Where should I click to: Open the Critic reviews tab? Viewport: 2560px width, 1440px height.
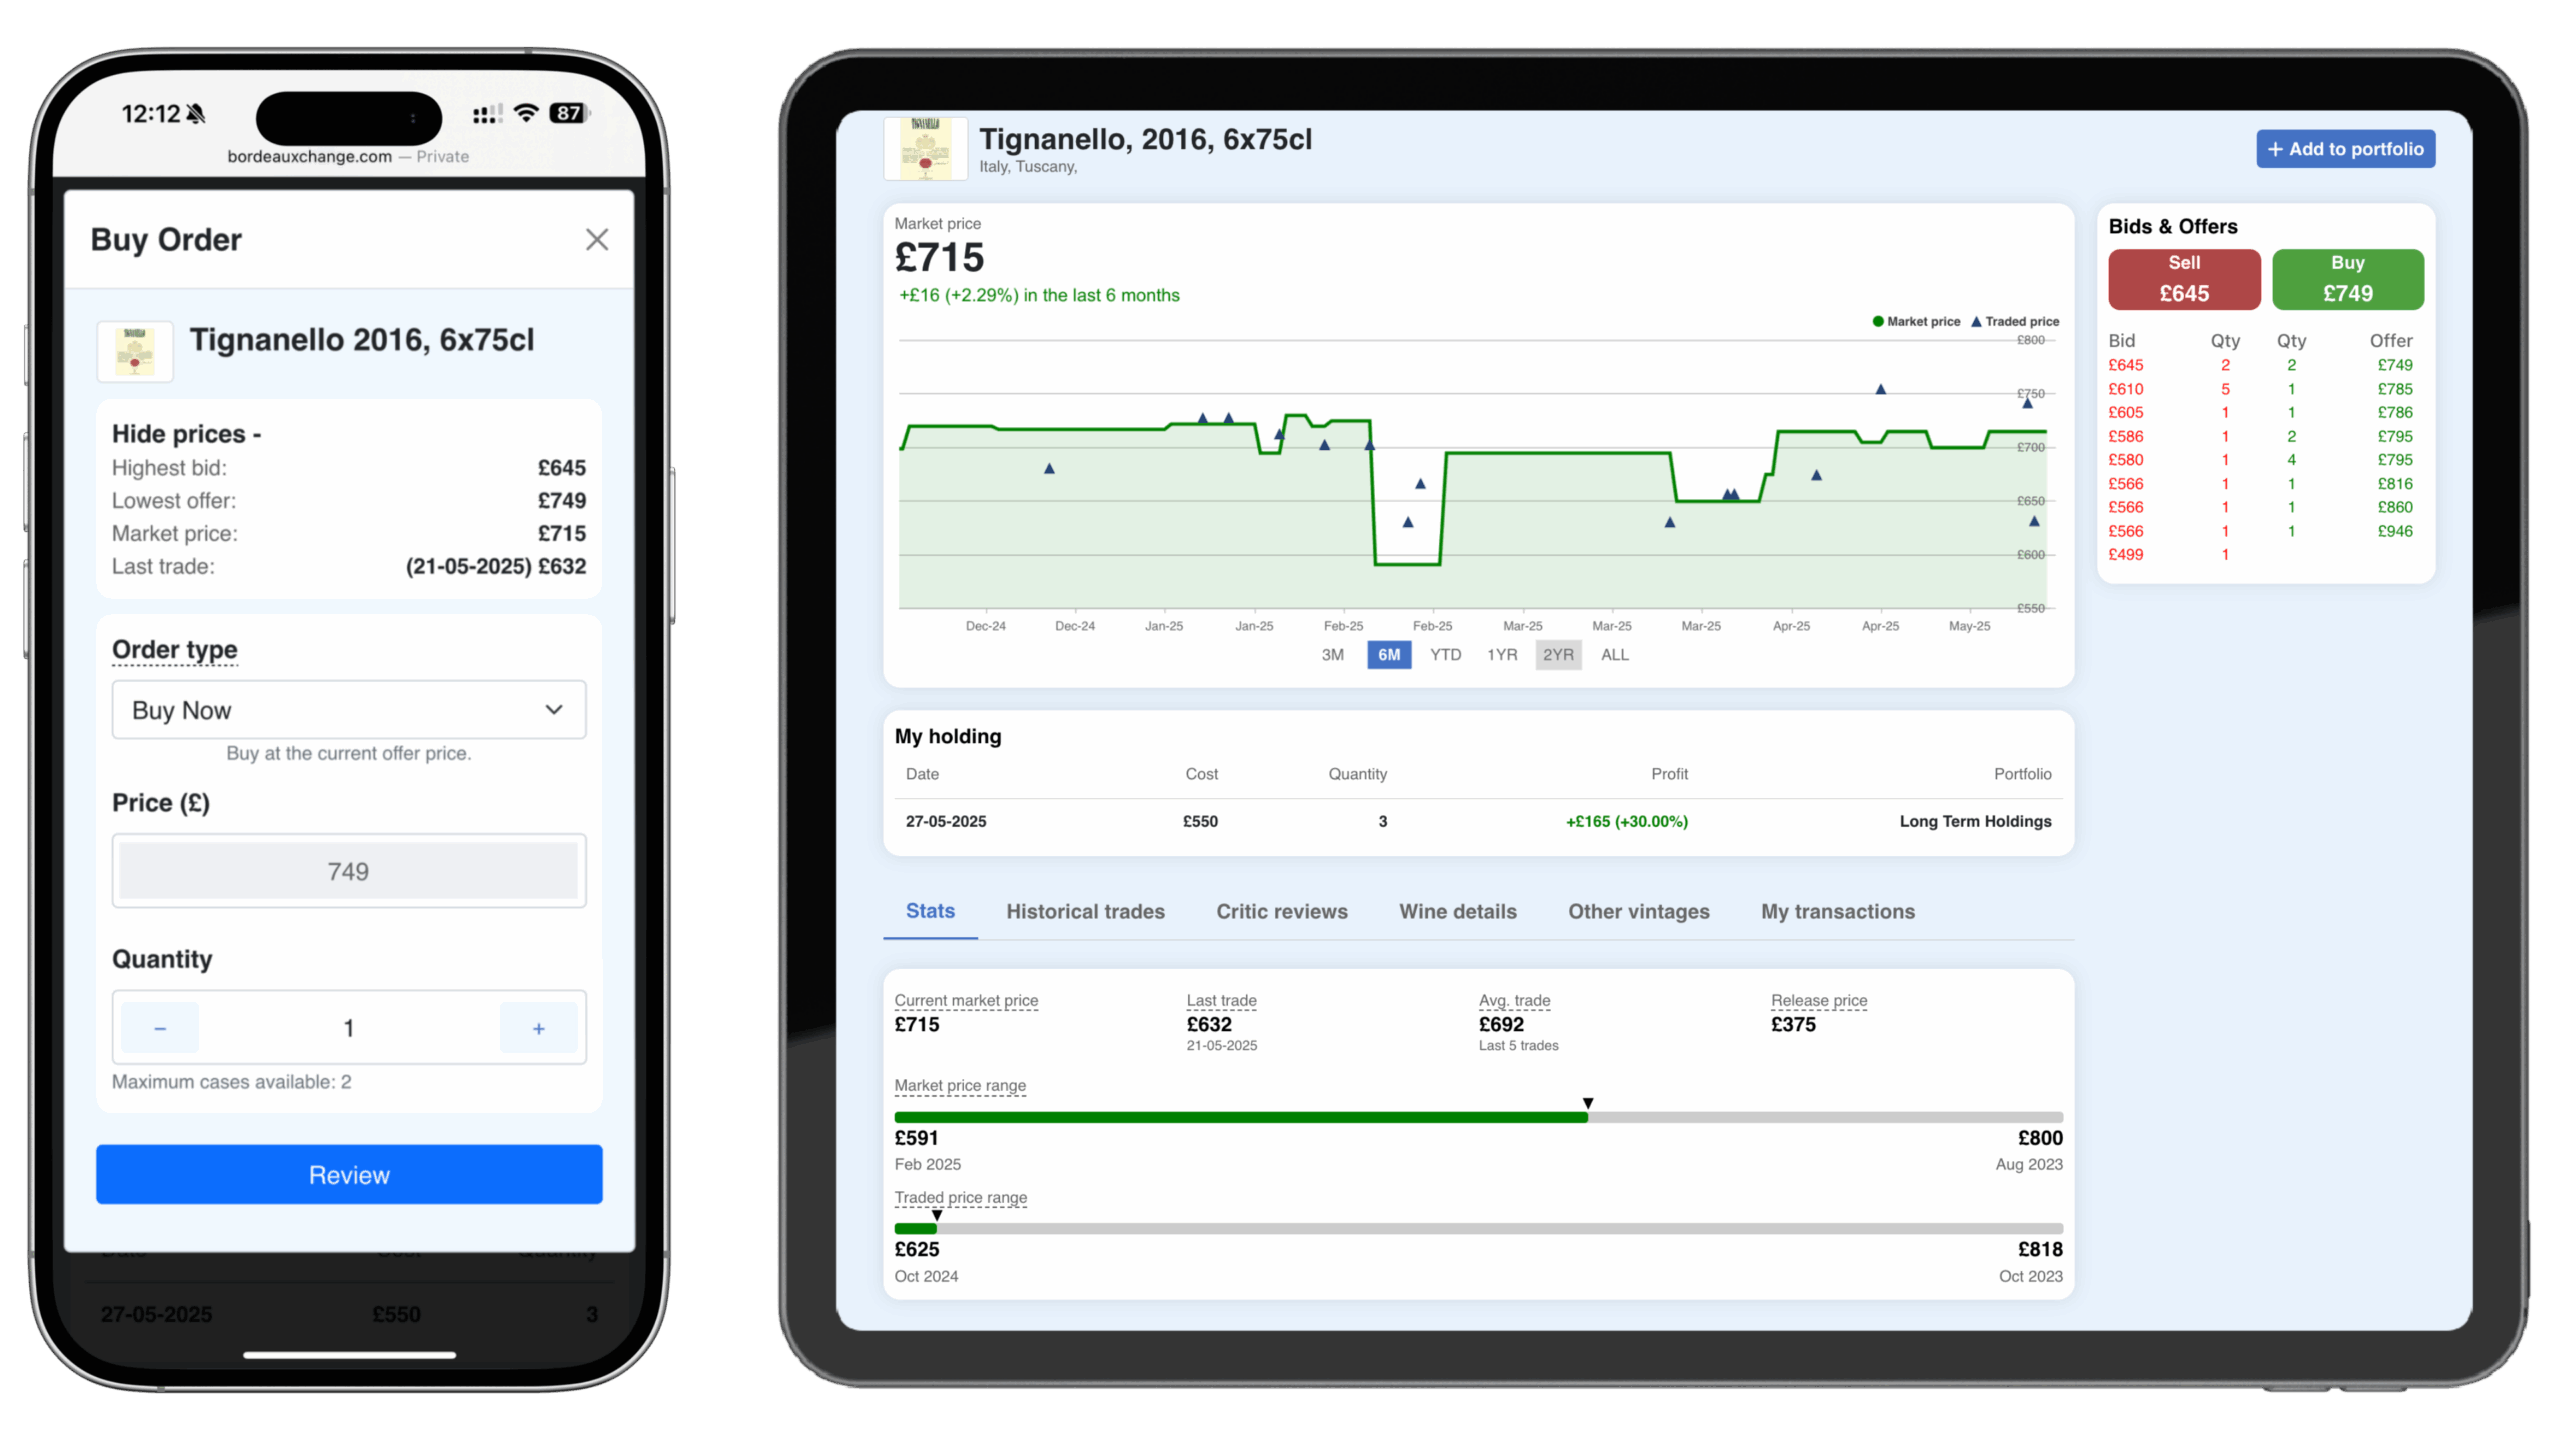1281,912
